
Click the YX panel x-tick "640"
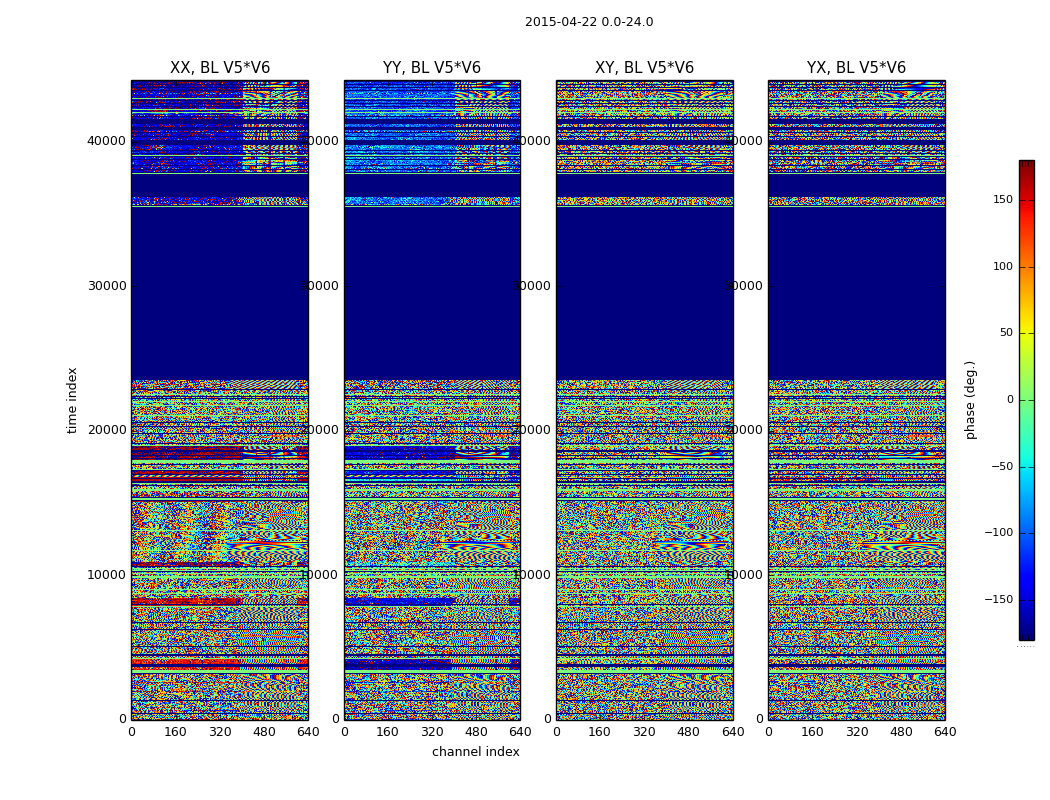coord(945,732)
